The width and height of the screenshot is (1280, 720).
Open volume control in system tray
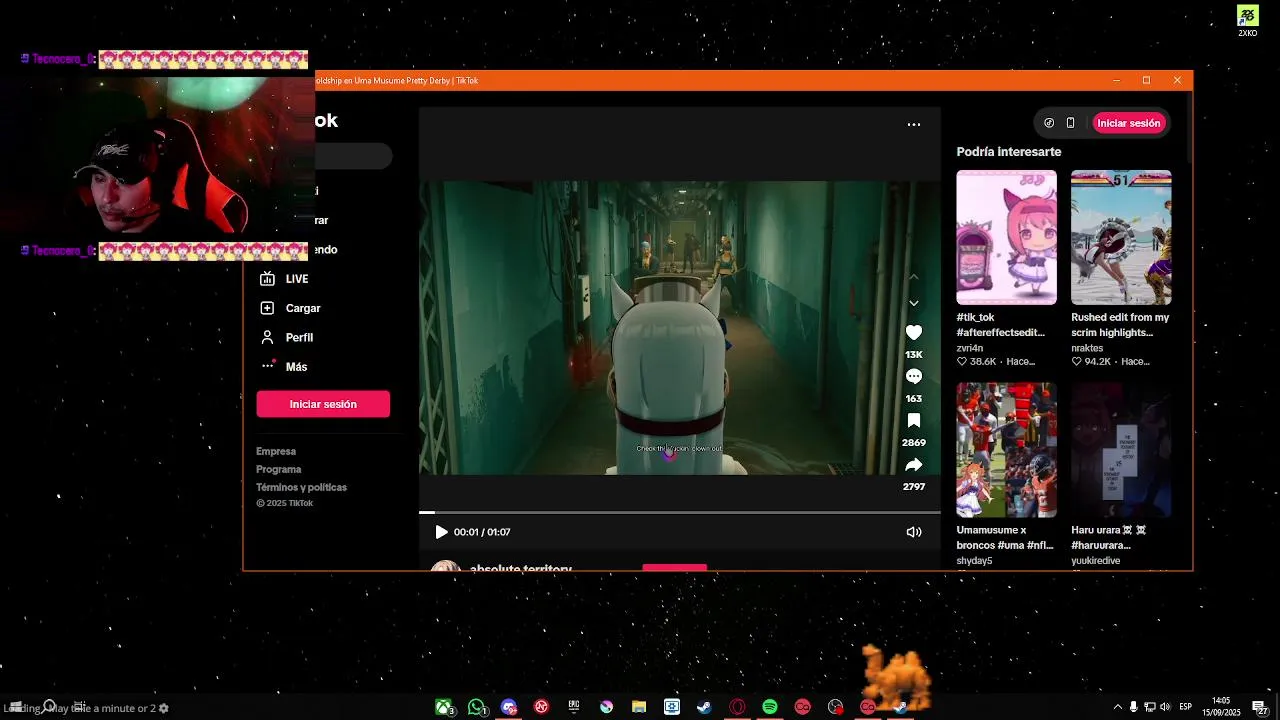[1165, 707]
